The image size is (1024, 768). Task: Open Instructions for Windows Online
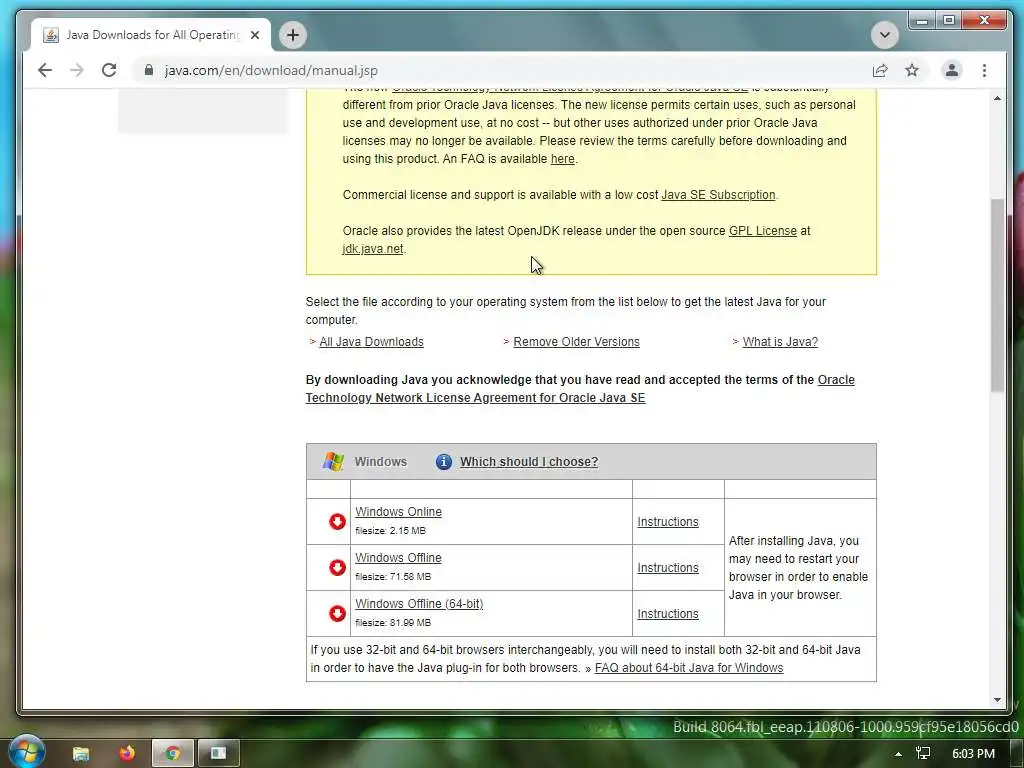(667, 522)
